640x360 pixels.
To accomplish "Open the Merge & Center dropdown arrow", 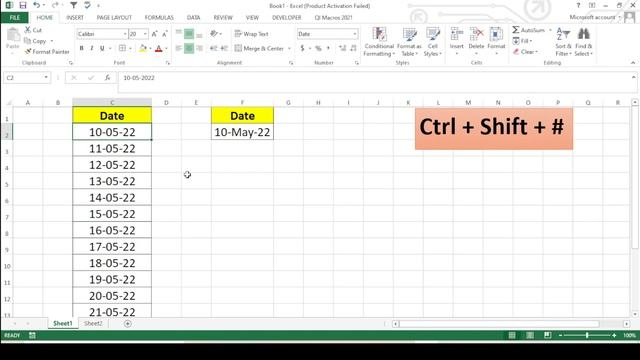I will 289,49.
